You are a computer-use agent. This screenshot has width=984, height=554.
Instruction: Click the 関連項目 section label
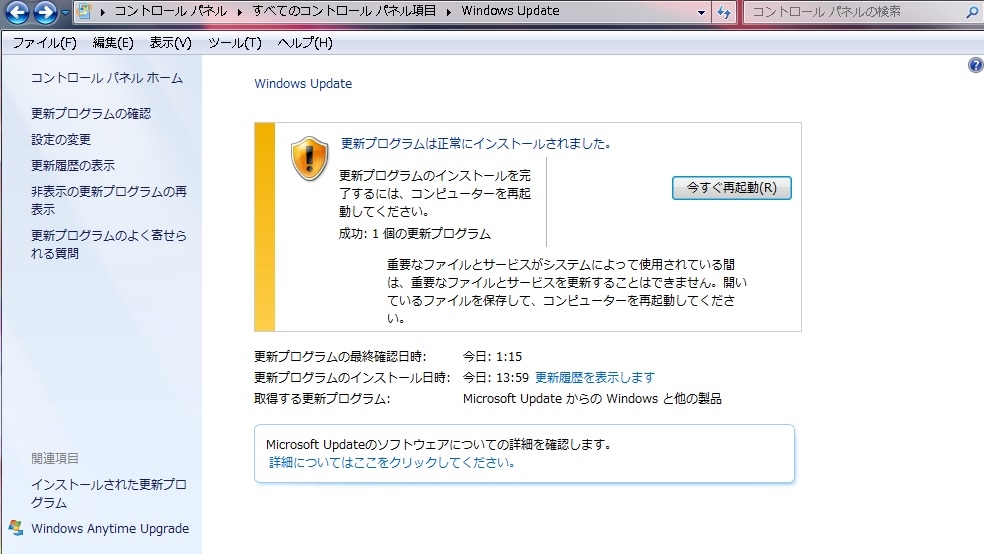pyautogui.click(x=55, y=459)
